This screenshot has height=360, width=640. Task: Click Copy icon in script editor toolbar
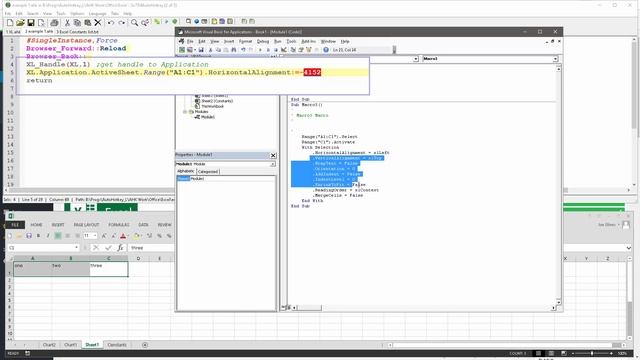click(77, 23)
